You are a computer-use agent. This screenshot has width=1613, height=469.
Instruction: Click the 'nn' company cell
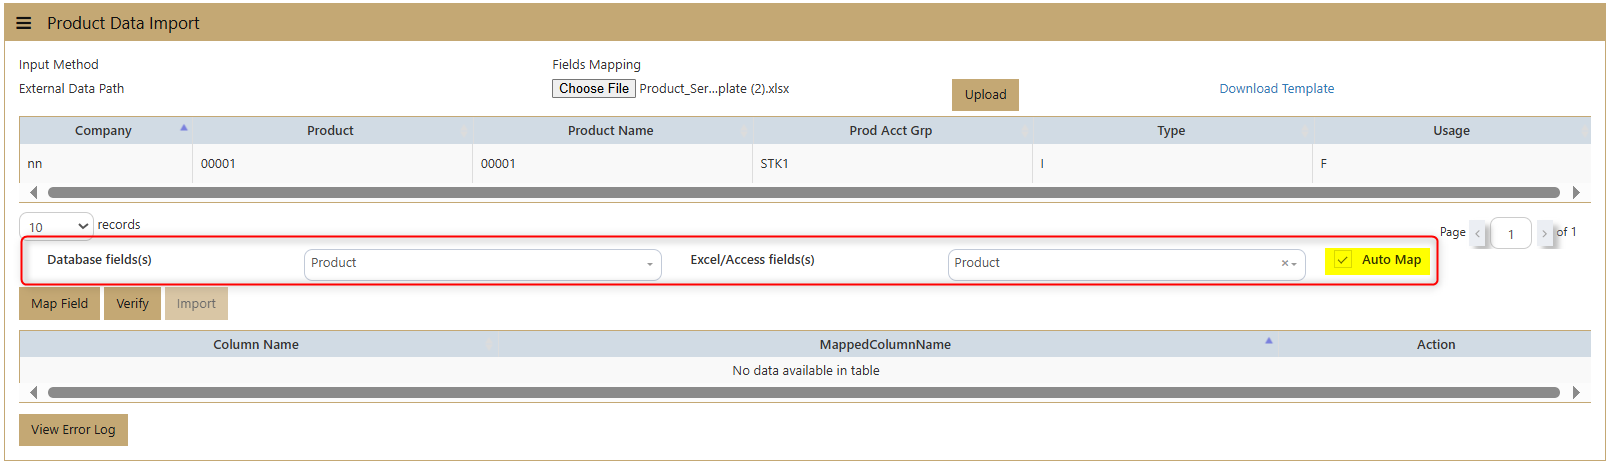106,164
